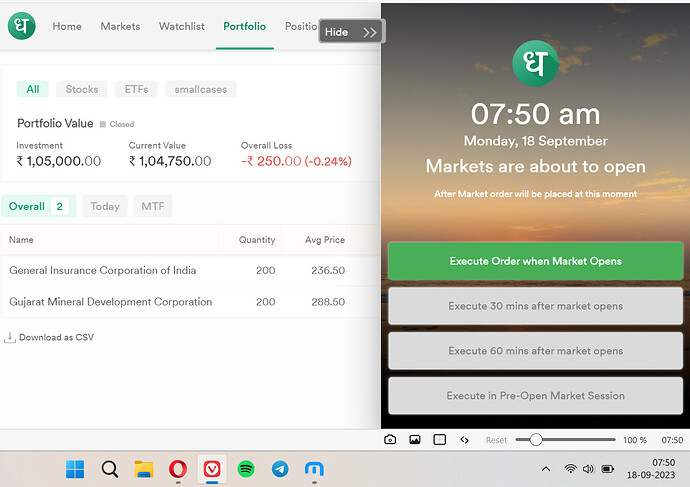Reset the page zoom level
690x487 pixels.
click(496, 440)
